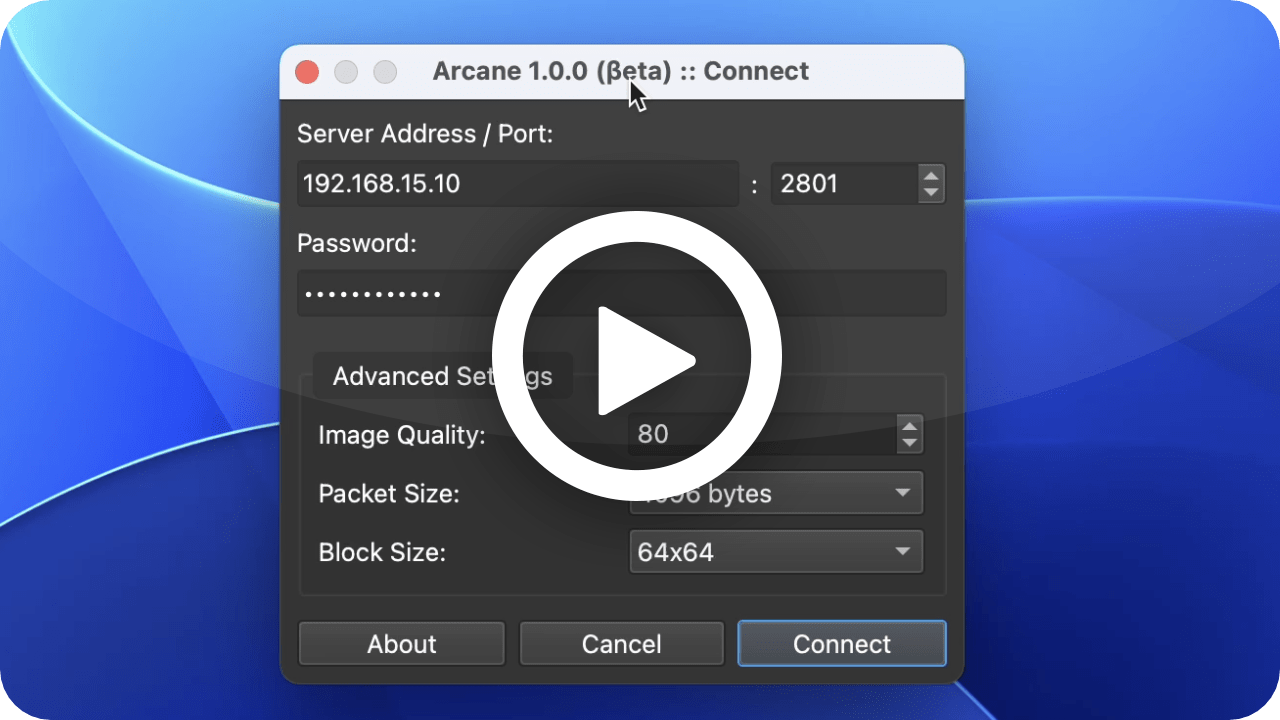Click the Connect button

click(x=842, y=644)
